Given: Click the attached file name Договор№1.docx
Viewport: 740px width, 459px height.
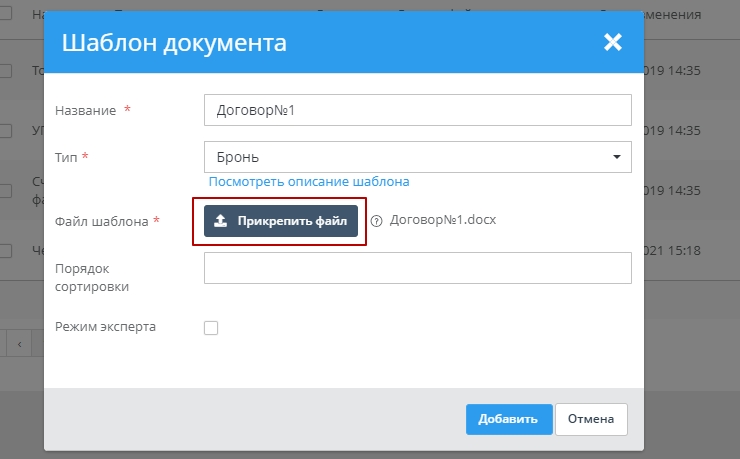Looking at the screenshot, I should [443, 220].
